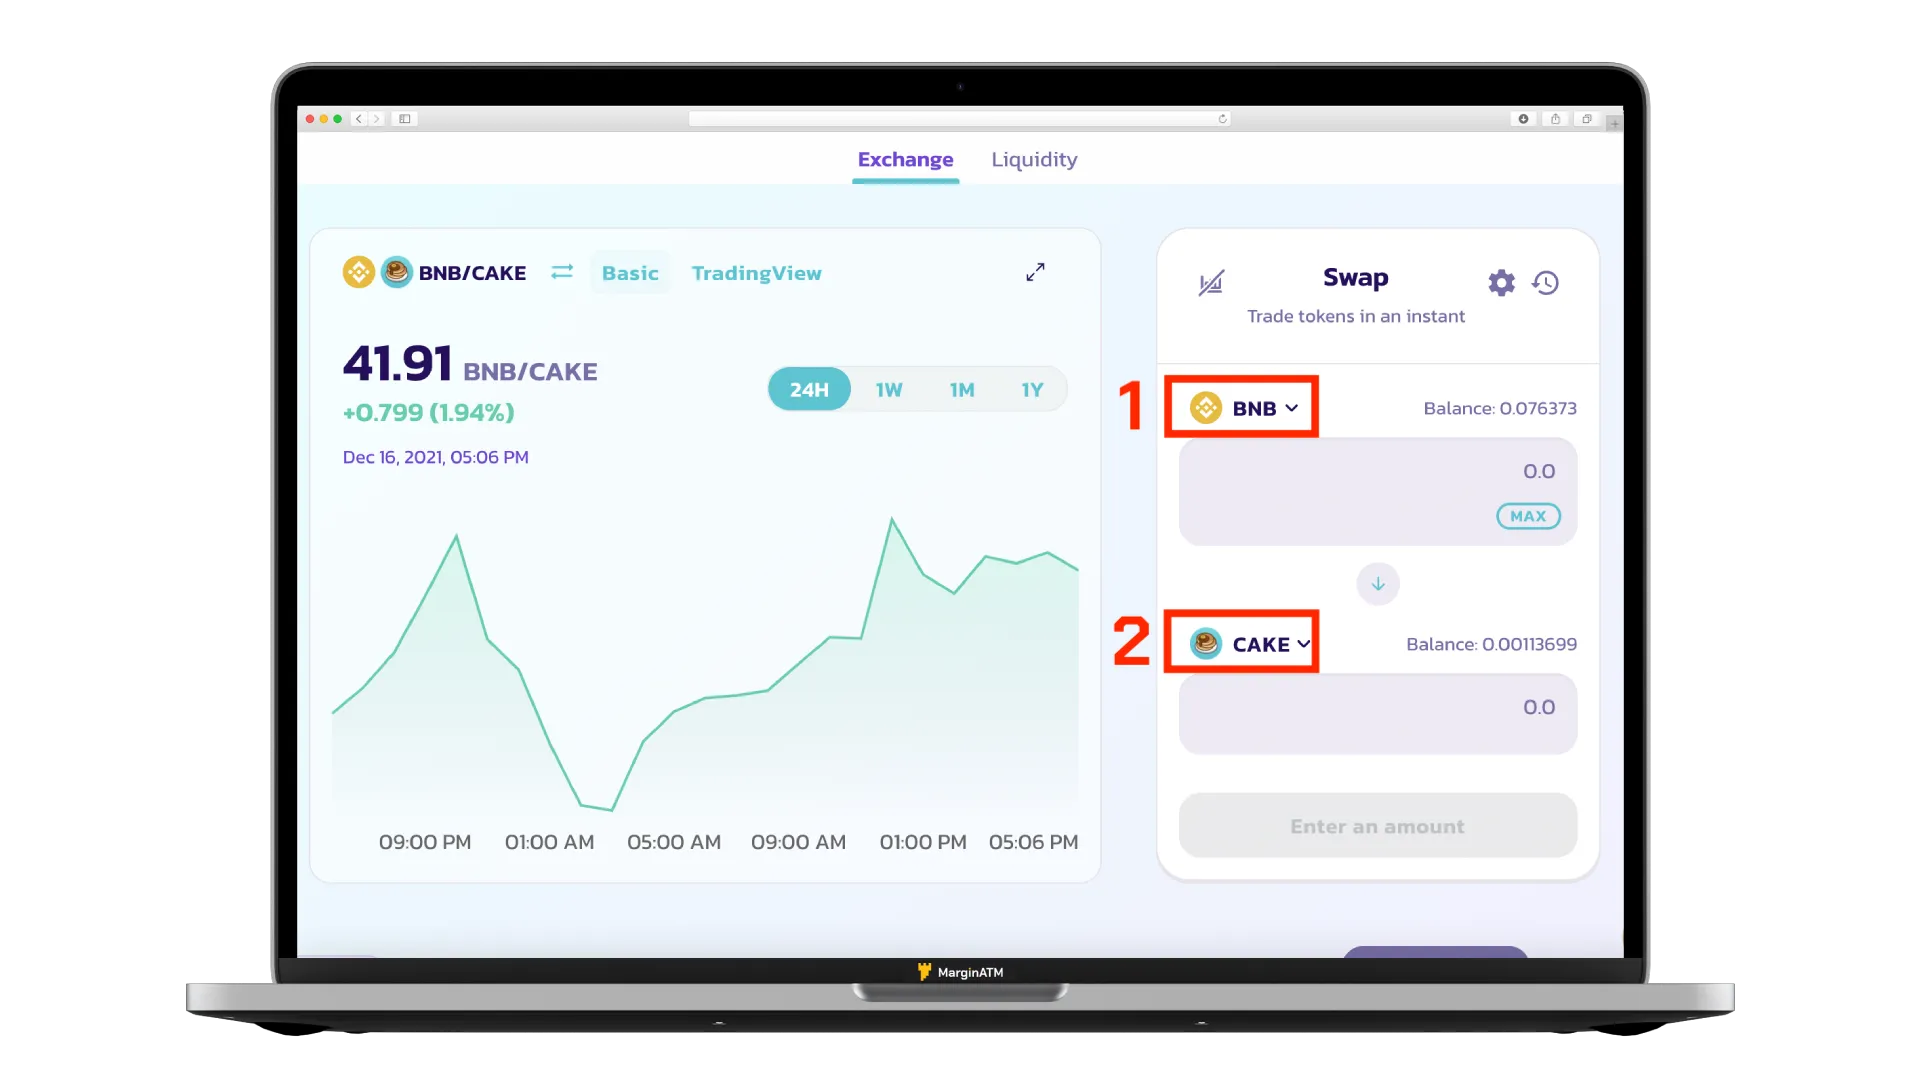Click the swap/exchange icon between tokens
This screenshot has width=1920, height=1080.
coord(1377,583)
